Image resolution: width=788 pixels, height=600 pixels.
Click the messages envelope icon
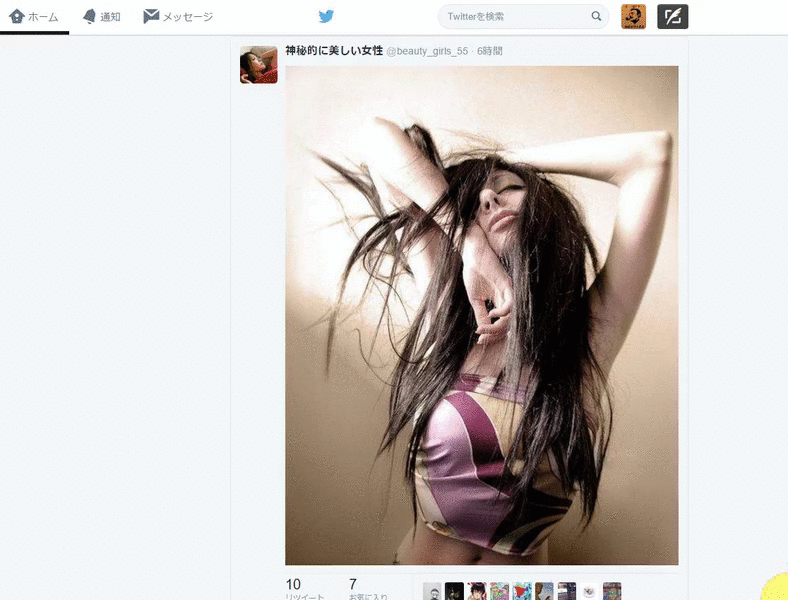151,17
